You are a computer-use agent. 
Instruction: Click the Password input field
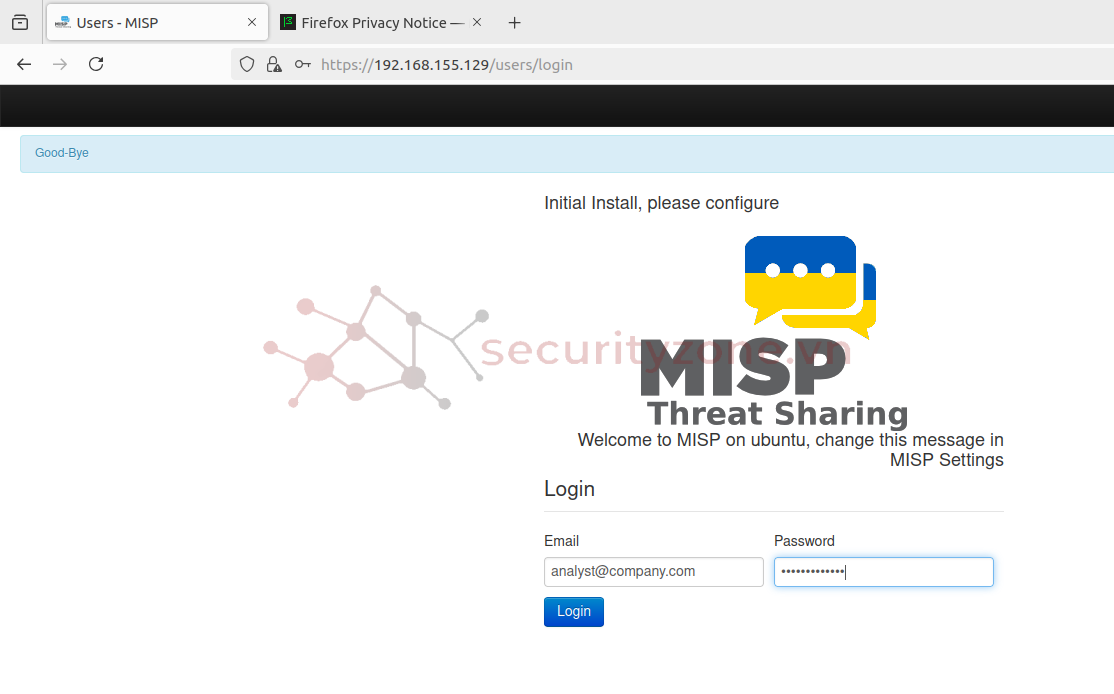[x=884, y=572]
